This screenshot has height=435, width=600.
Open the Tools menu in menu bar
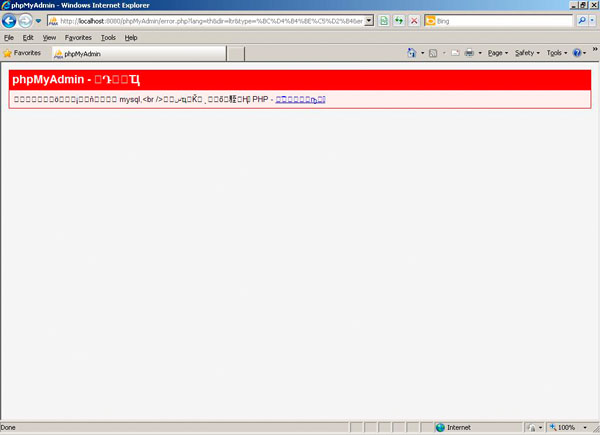[108, 37]
